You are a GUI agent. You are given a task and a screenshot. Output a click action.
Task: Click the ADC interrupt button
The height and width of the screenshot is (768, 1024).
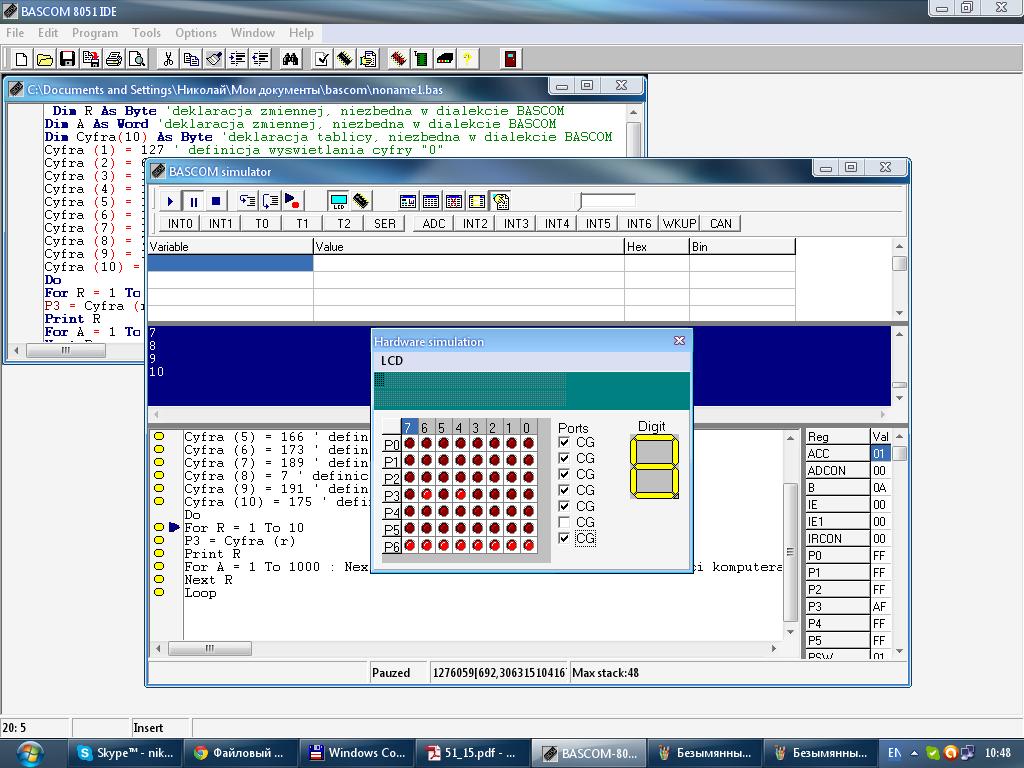[434, 223]
